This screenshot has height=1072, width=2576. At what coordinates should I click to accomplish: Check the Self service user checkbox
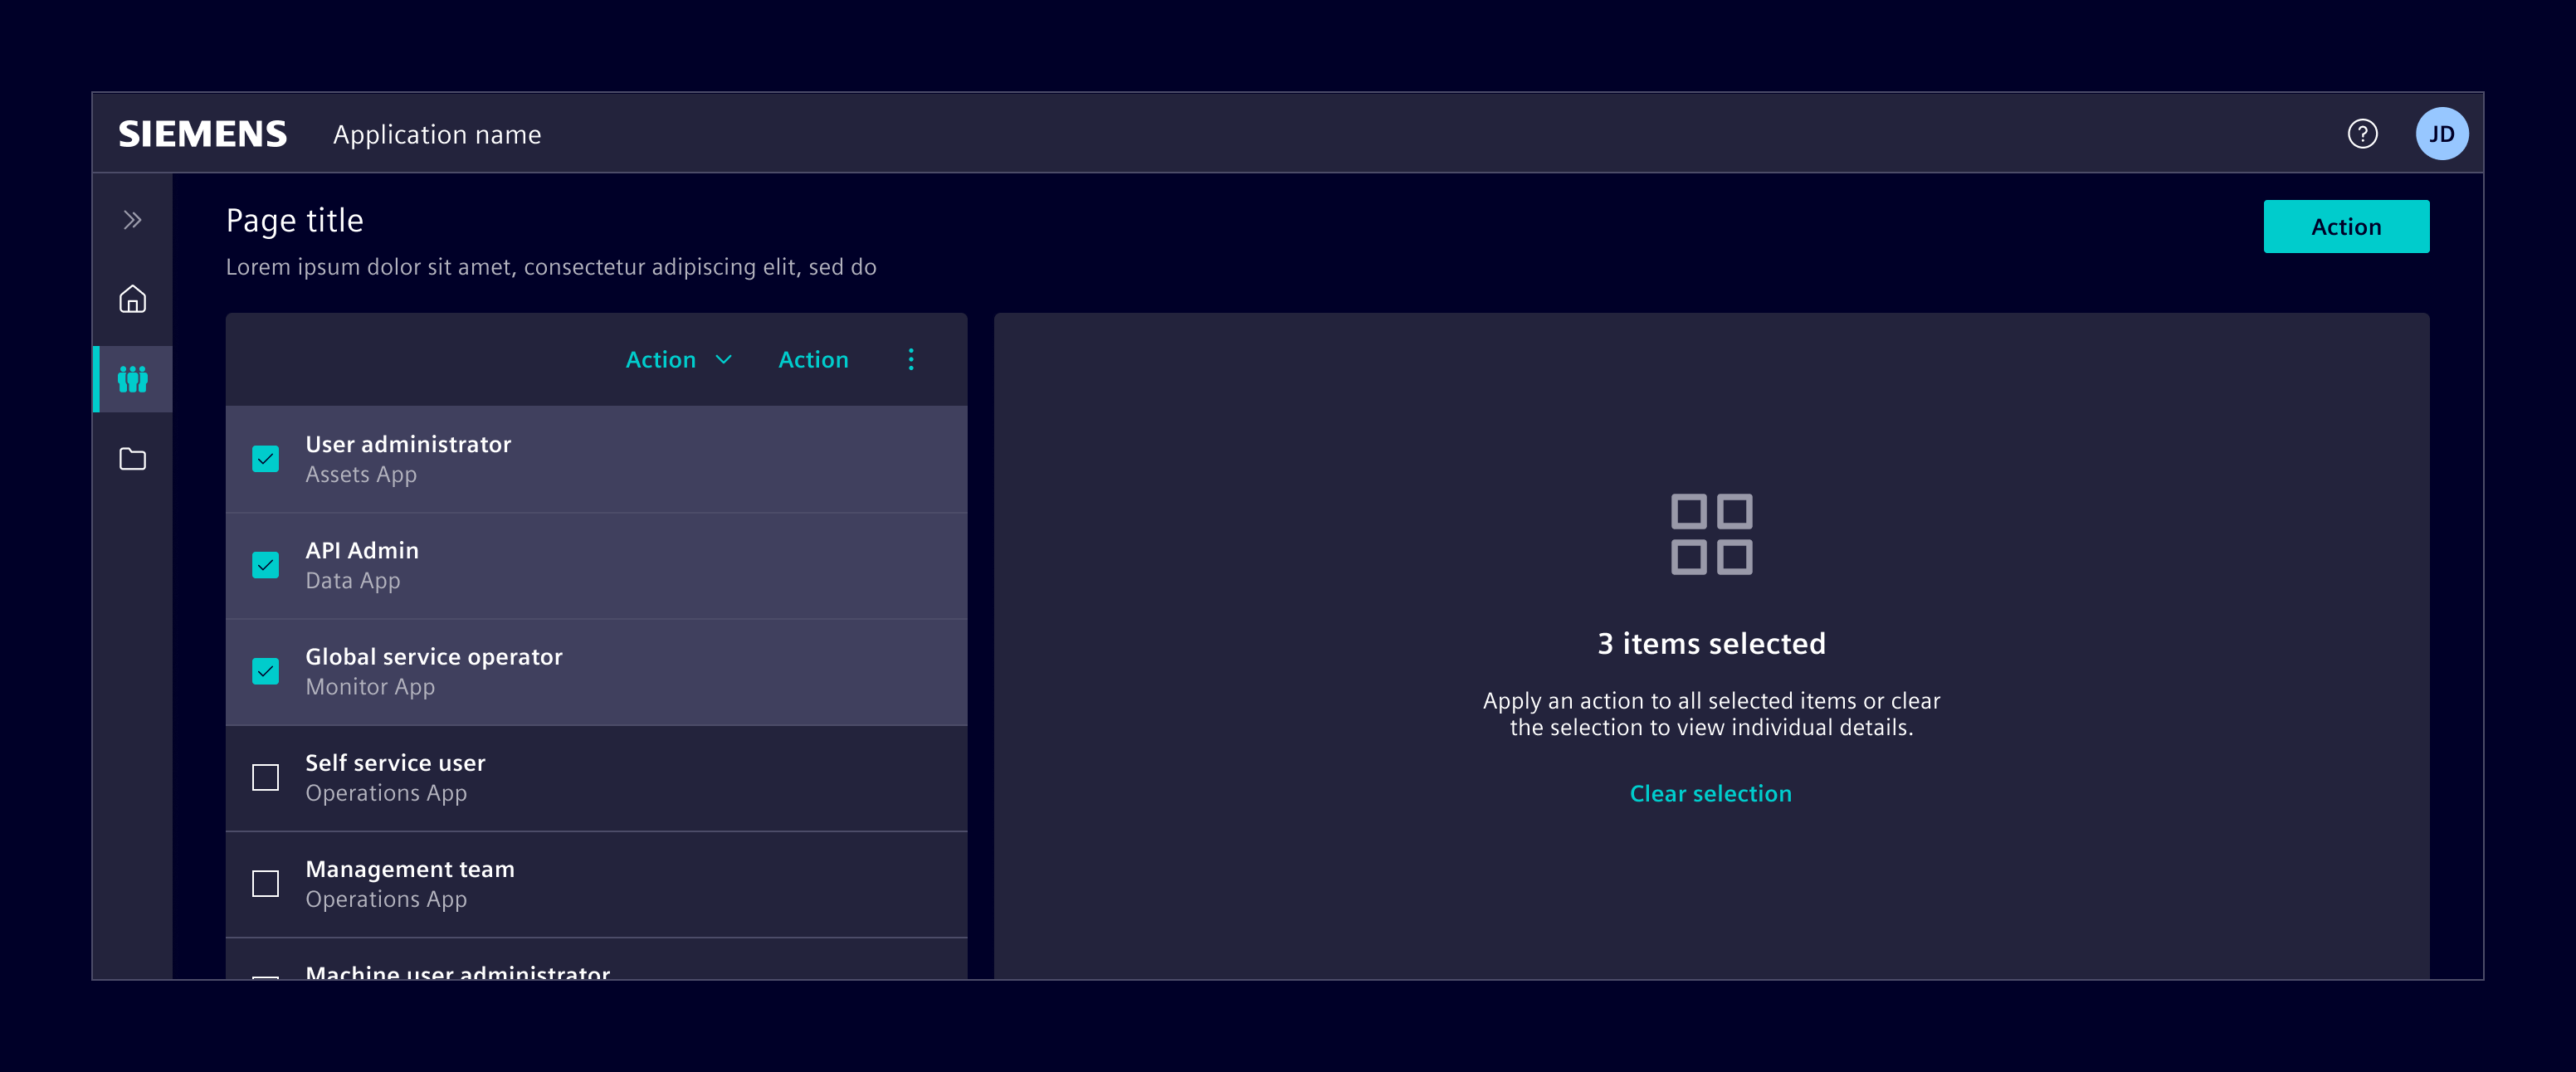(265, 777)
